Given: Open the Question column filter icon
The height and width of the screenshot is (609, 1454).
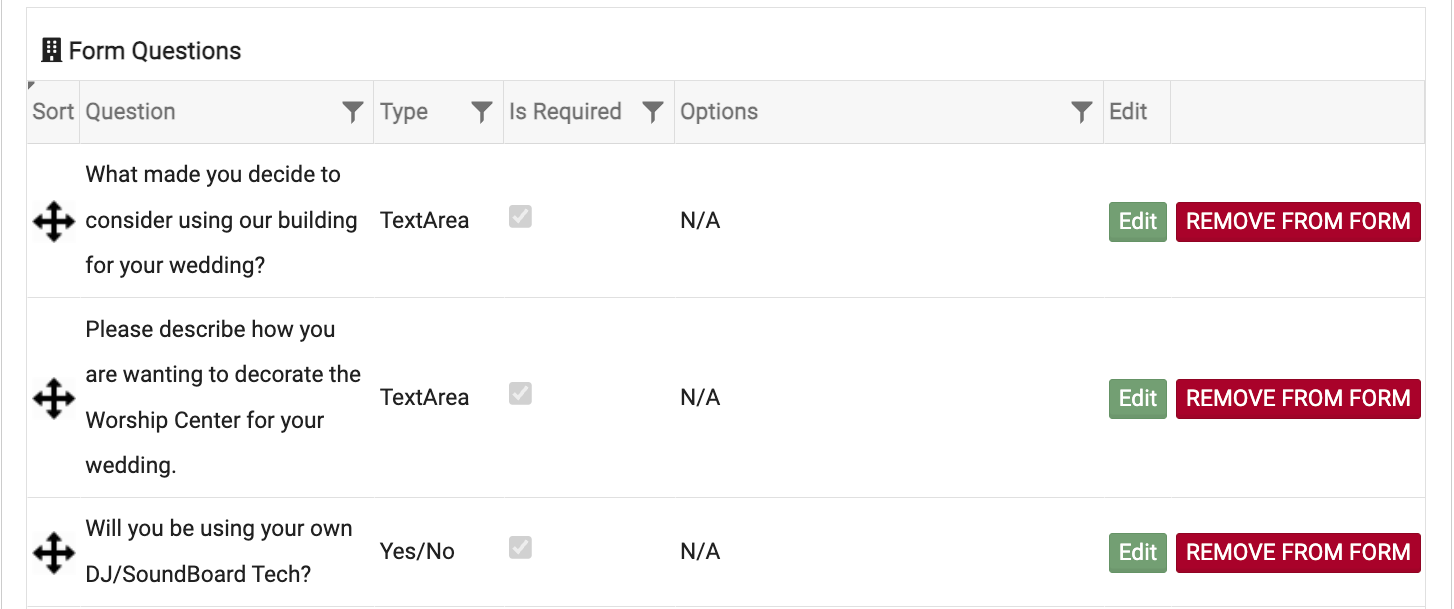Looking at the screenshot, I should point(352,112).
